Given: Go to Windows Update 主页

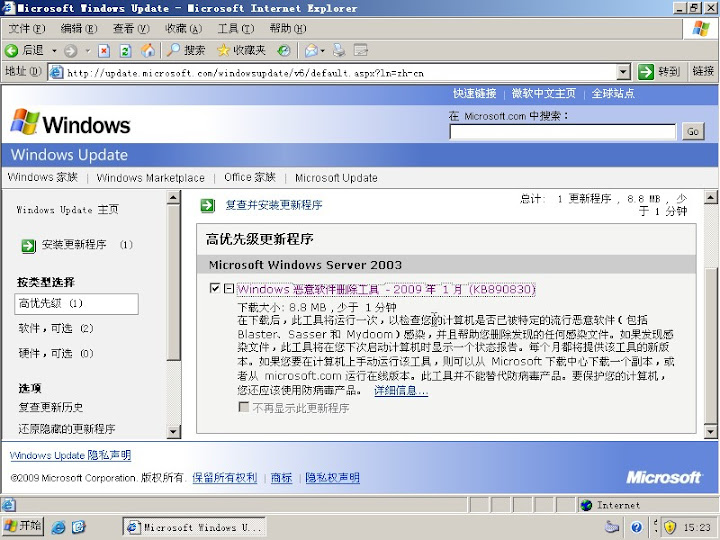Looking at the screenshot, I should pos(68,210).
